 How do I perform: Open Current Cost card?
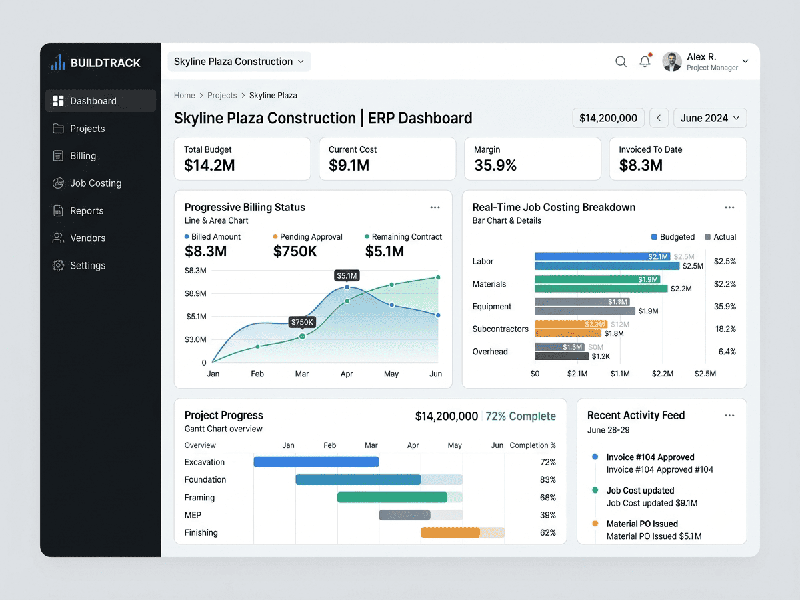click(387, 159)
